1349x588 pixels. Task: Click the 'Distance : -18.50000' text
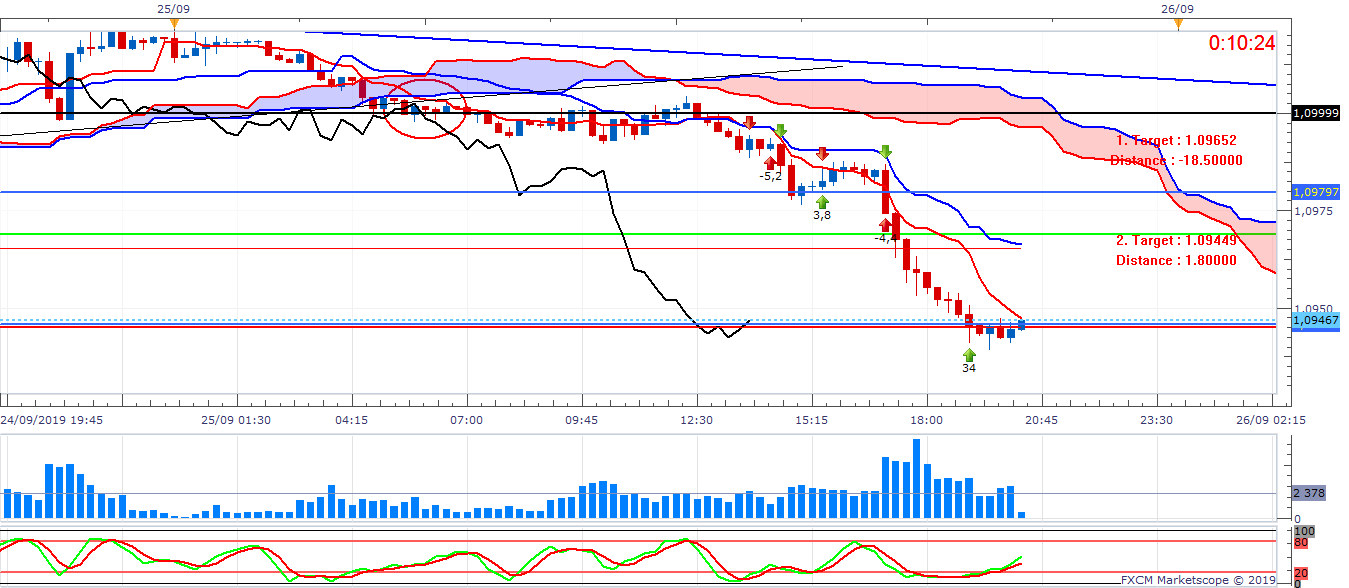point(1176,160)
